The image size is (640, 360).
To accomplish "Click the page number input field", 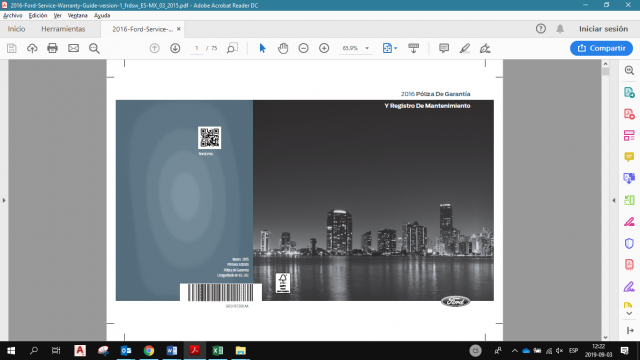I will pyautogui.click(x=197, y=48).
